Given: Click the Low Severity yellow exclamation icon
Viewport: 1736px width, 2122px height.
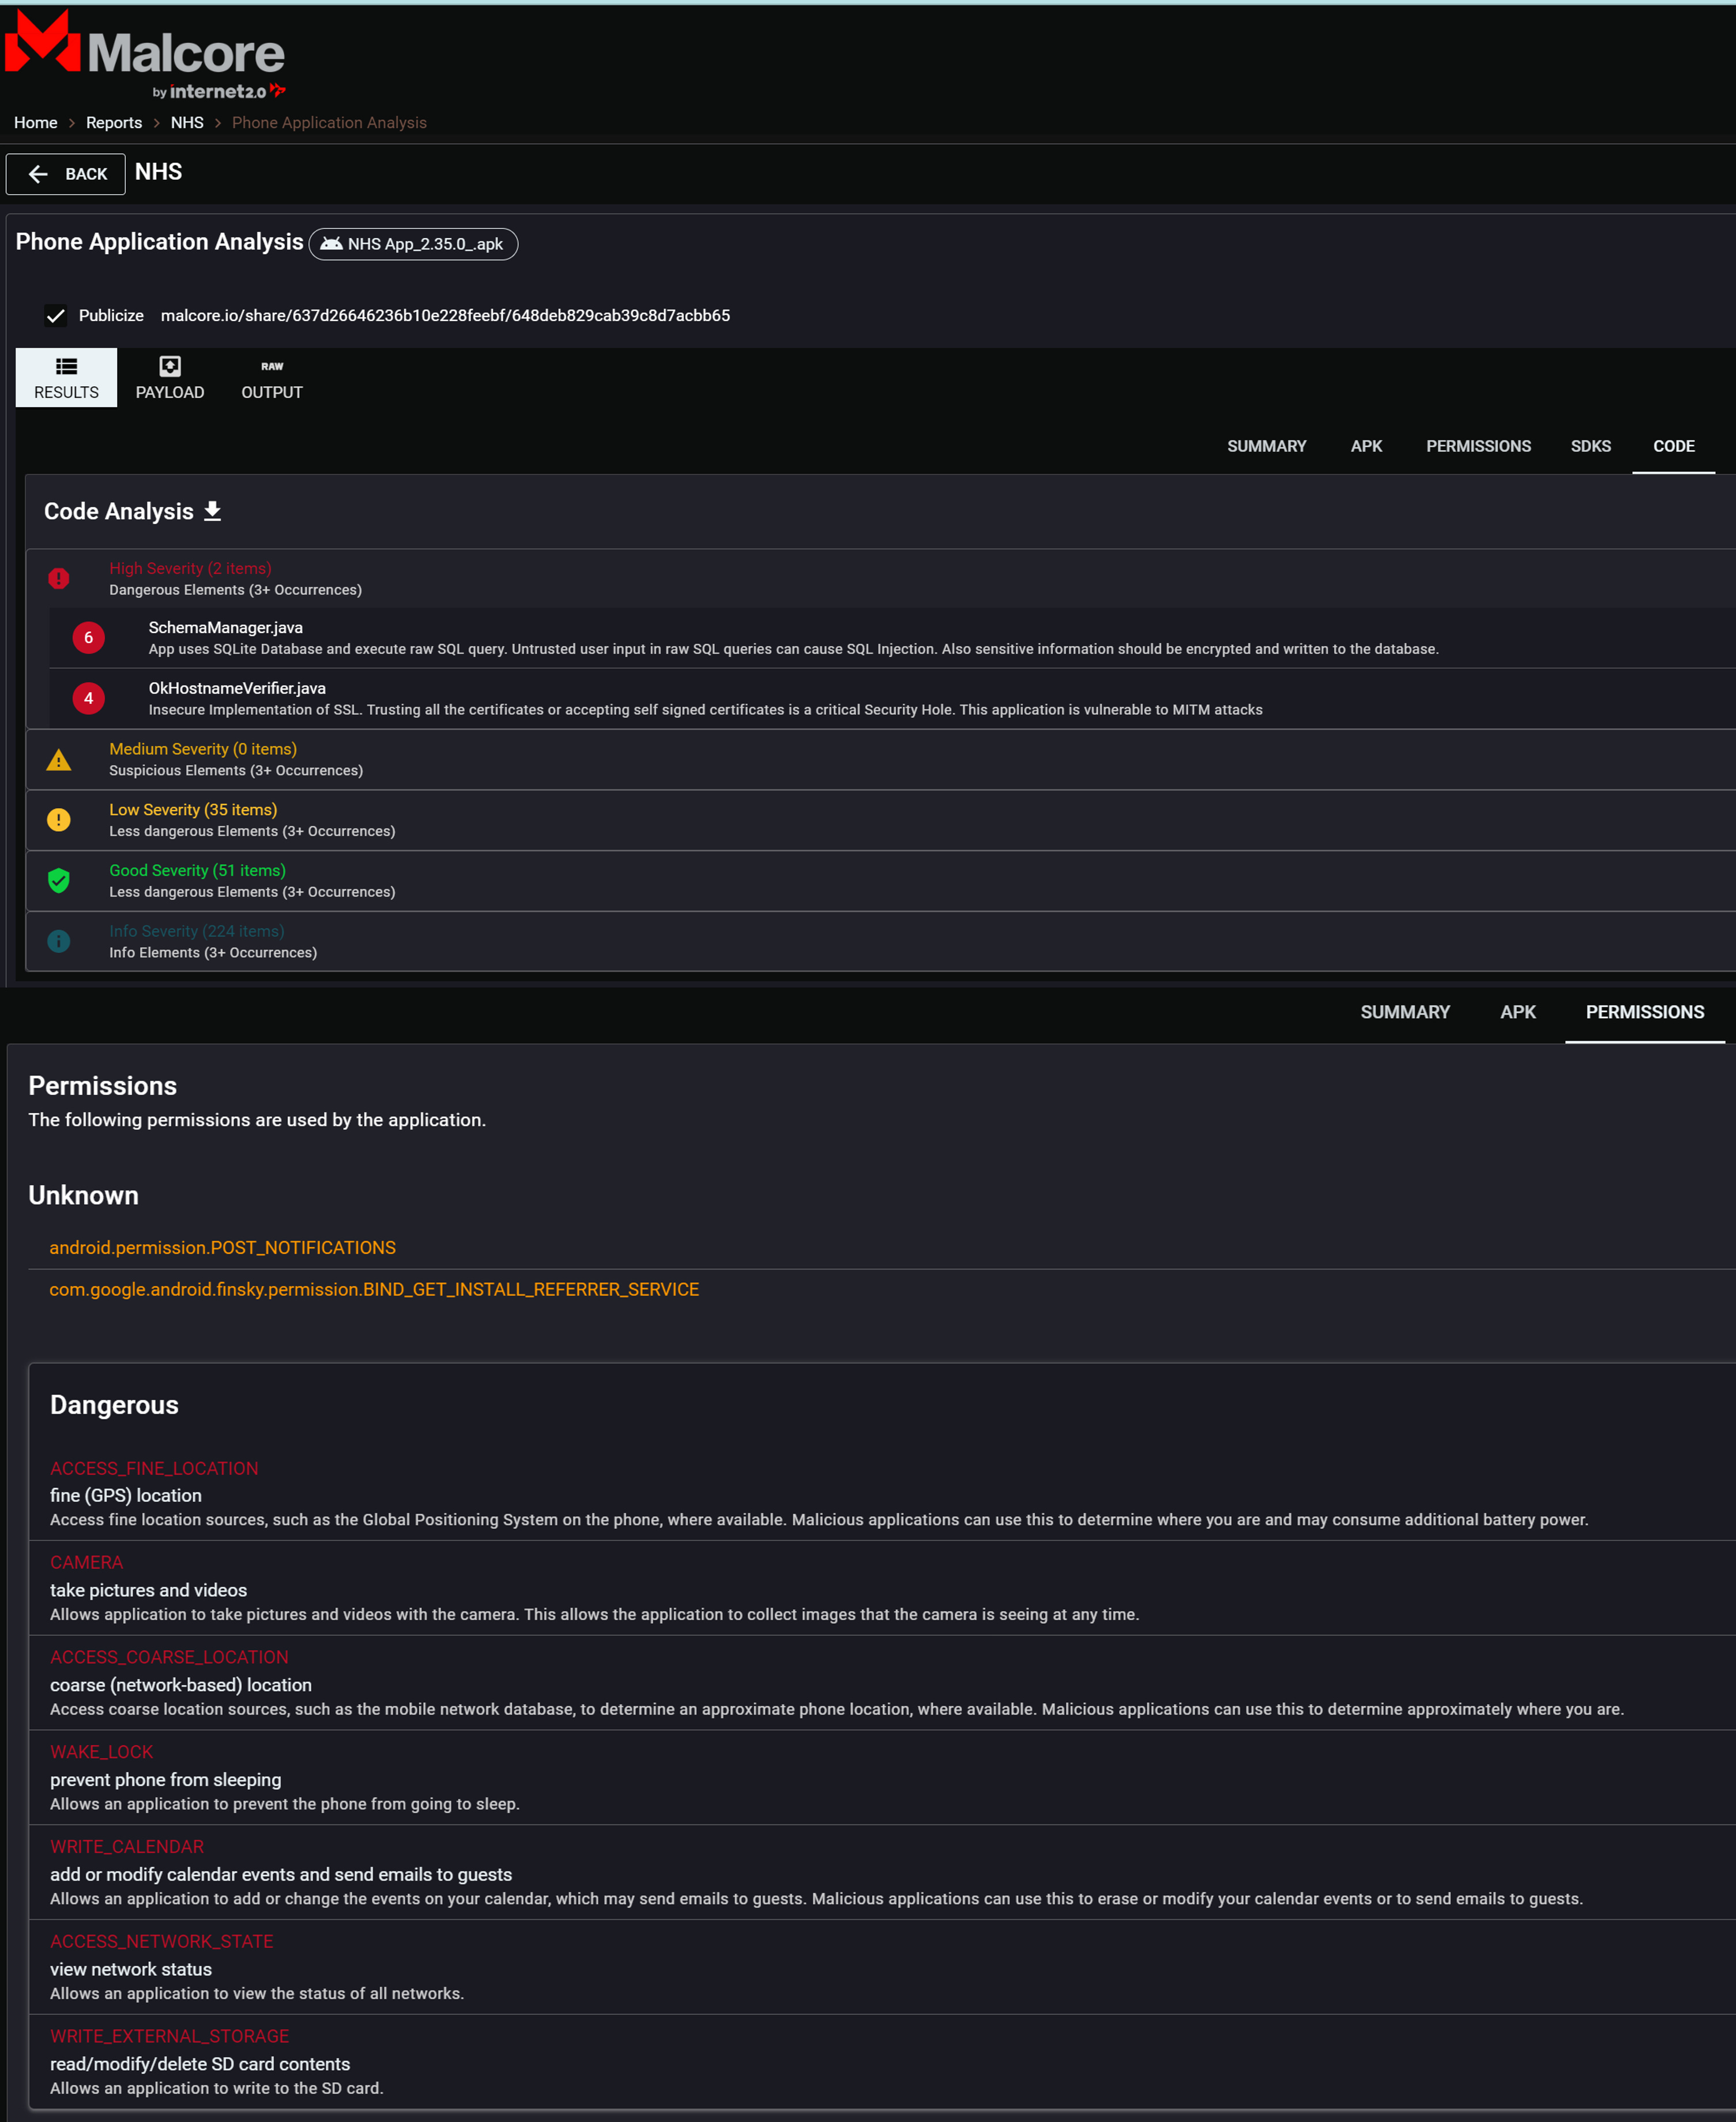Looking at the screenshot, I should click(59, 820).
